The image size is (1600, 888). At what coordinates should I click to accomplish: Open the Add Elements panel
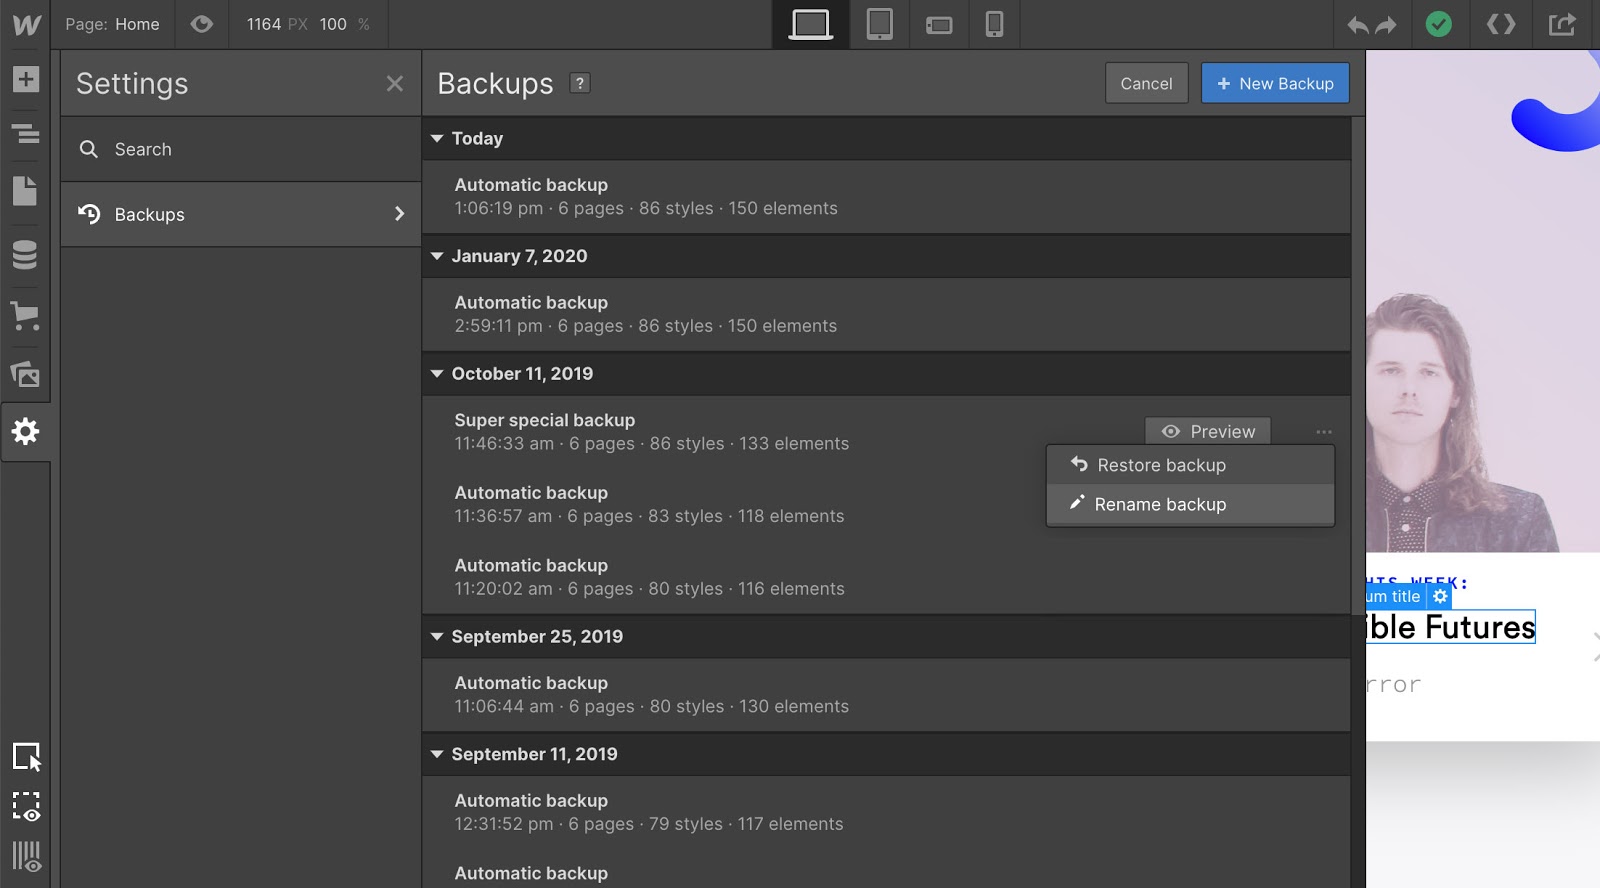[x=25, y=80]
